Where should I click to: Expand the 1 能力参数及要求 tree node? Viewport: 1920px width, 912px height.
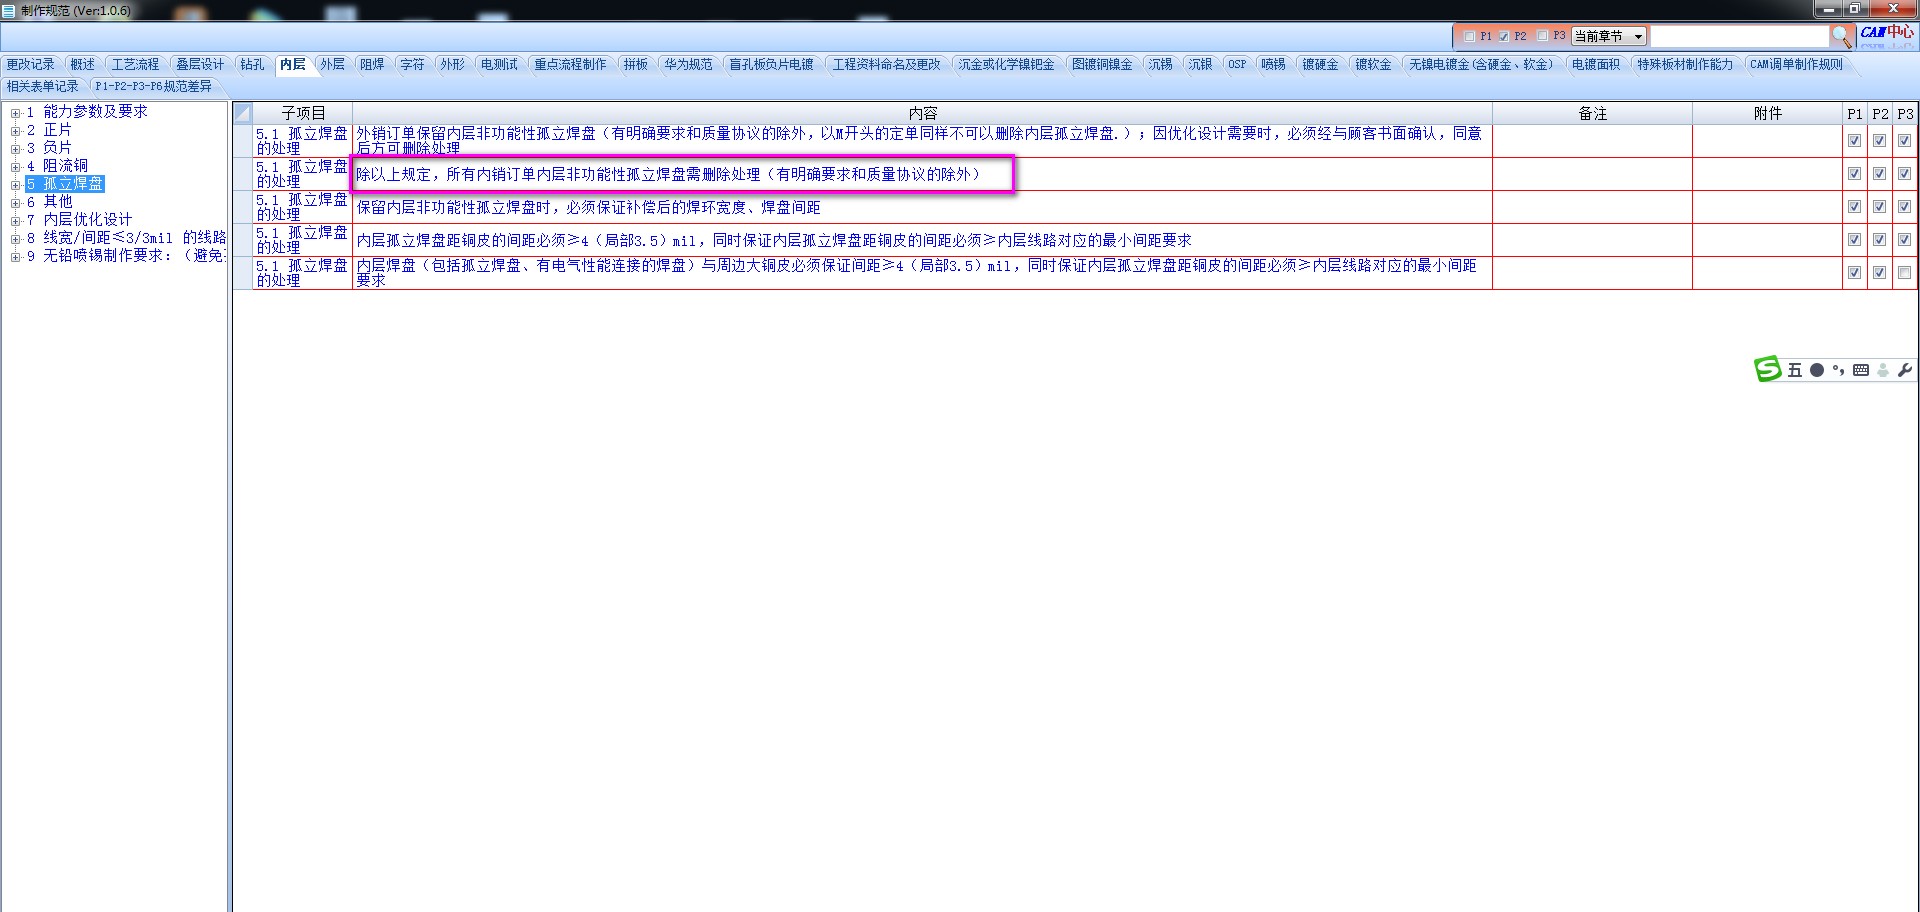point(15,113)
